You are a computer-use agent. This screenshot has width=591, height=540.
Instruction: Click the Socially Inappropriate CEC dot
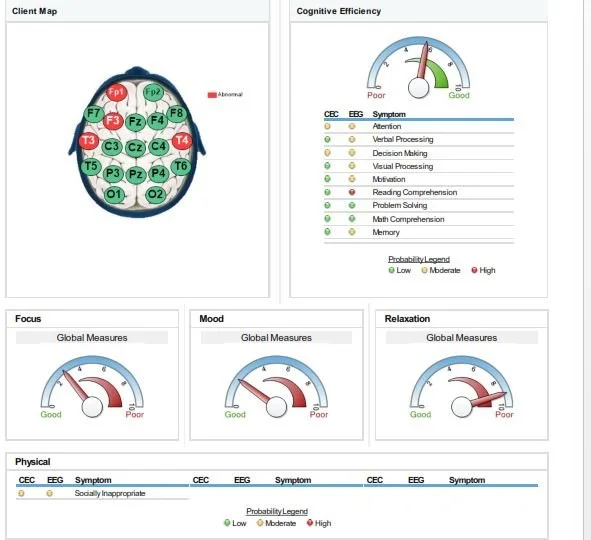coord(21,493)
